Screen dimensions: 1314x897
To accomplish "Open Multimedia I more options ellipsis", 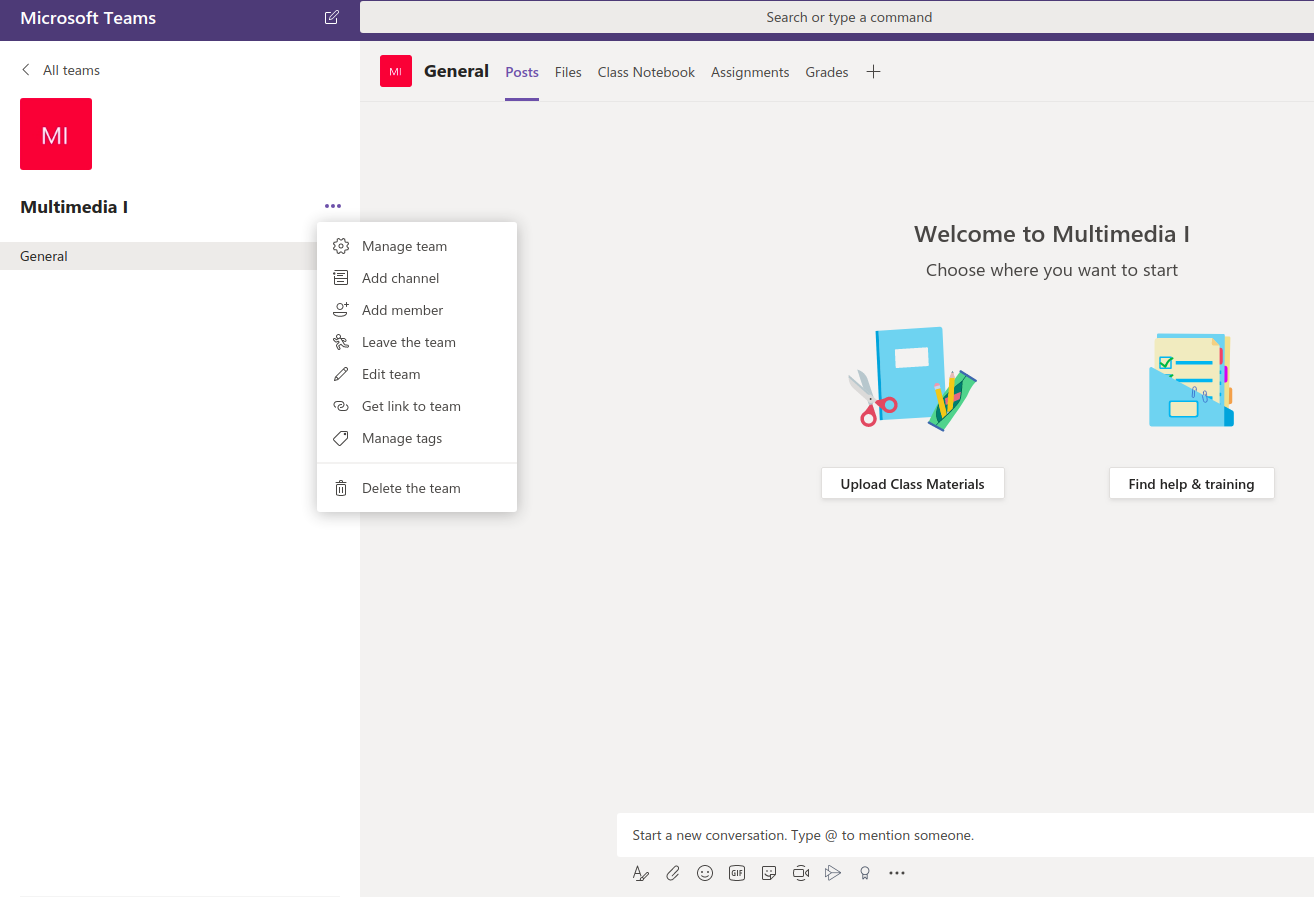I will point(333,206).
